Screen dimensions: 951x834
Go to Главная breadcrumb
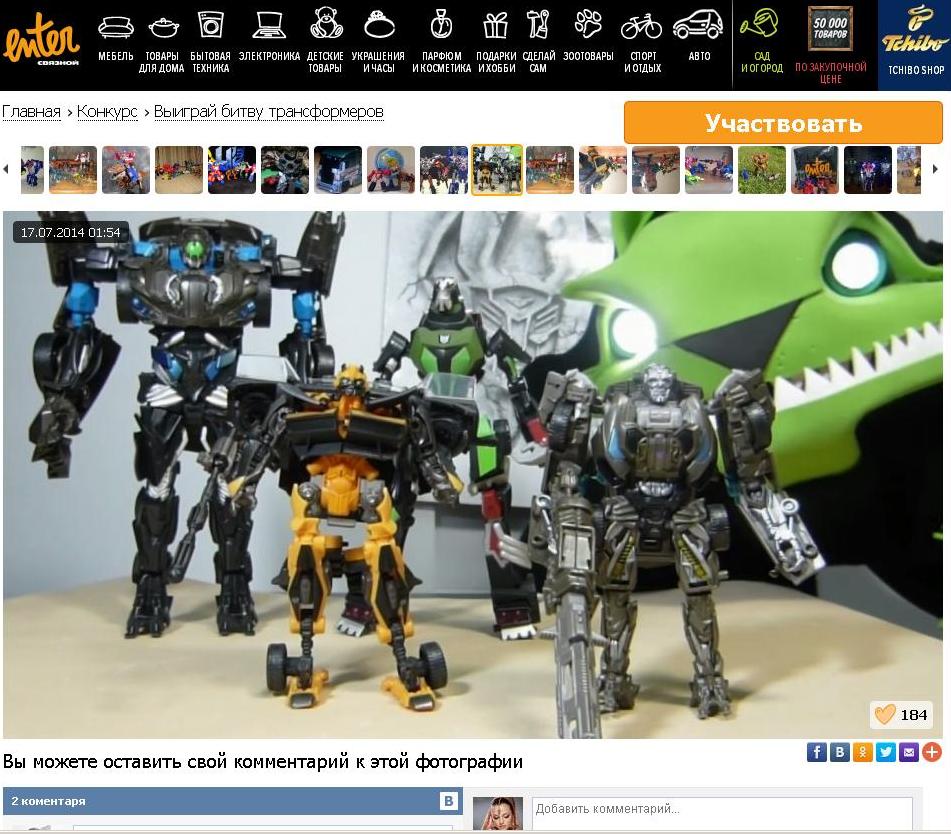click(x=32, y=112)
